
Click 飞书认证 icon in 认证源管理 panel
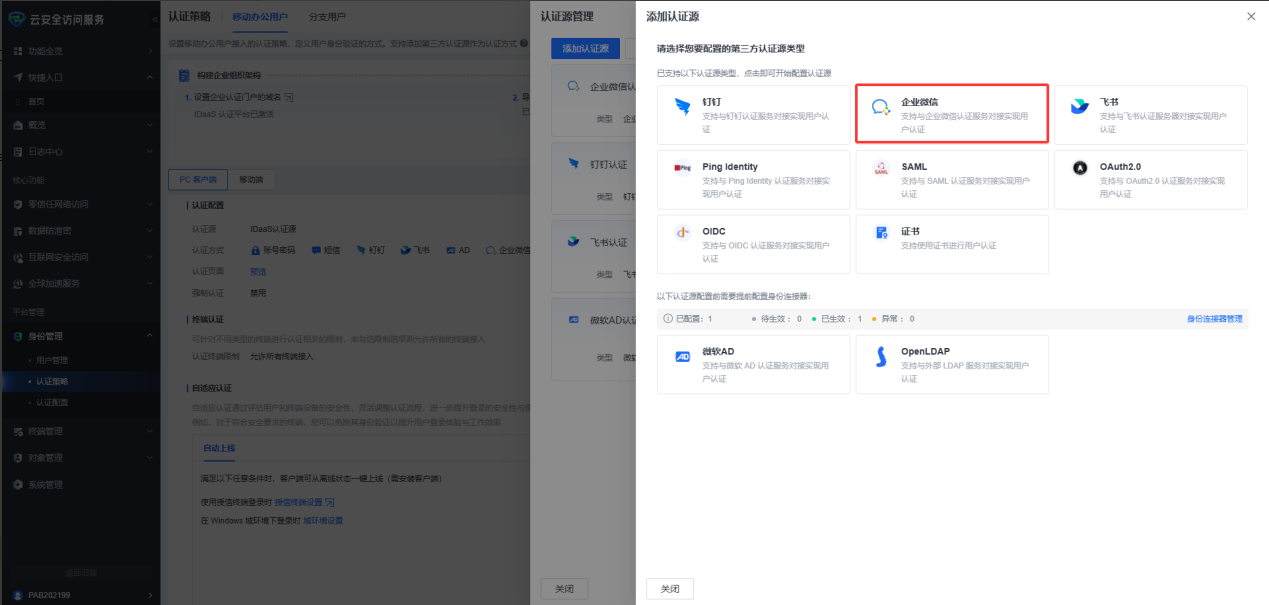574,242
